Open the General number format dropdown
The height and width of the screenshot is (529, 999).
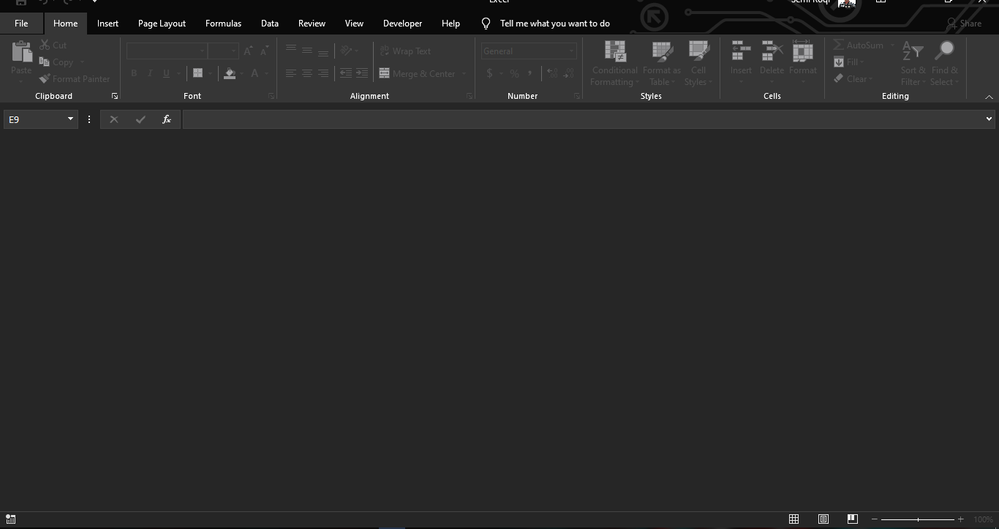pos(571,51)
